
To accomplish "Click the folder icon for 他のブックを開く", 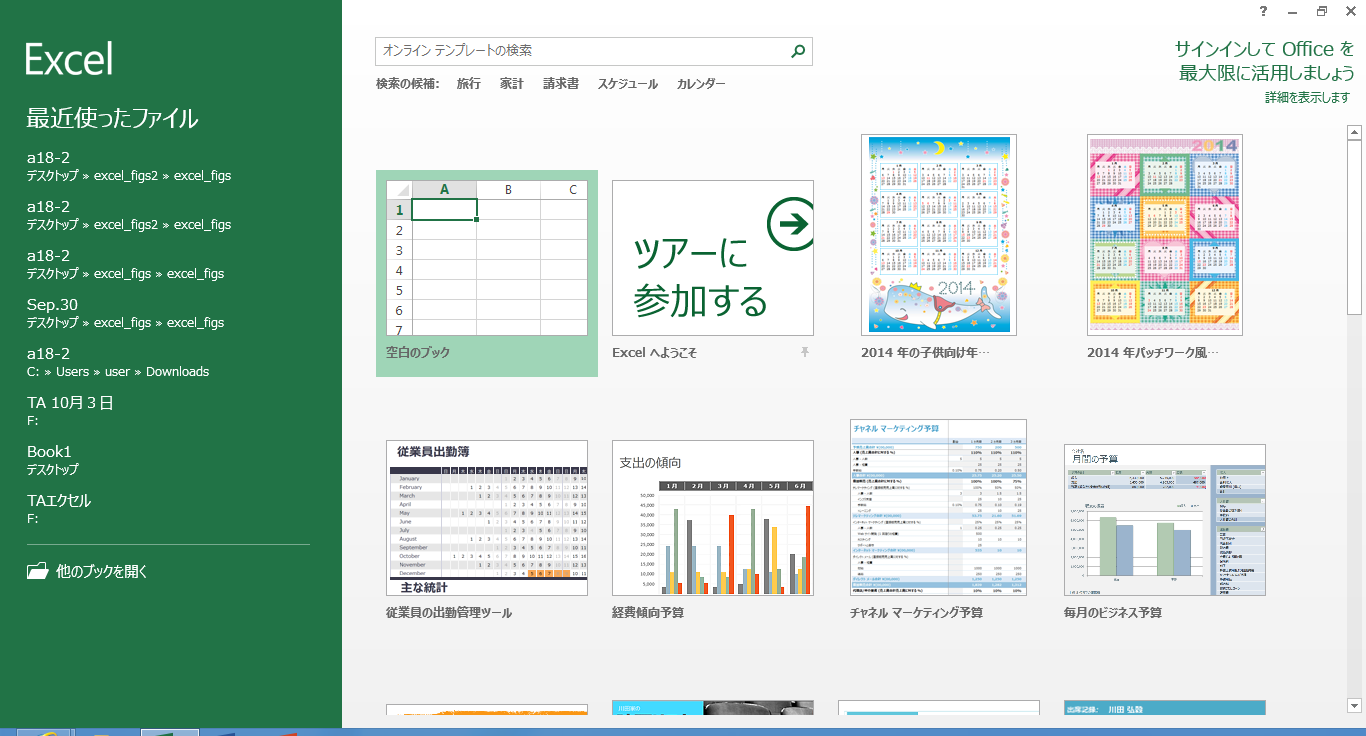I will [x=37, y=572].
